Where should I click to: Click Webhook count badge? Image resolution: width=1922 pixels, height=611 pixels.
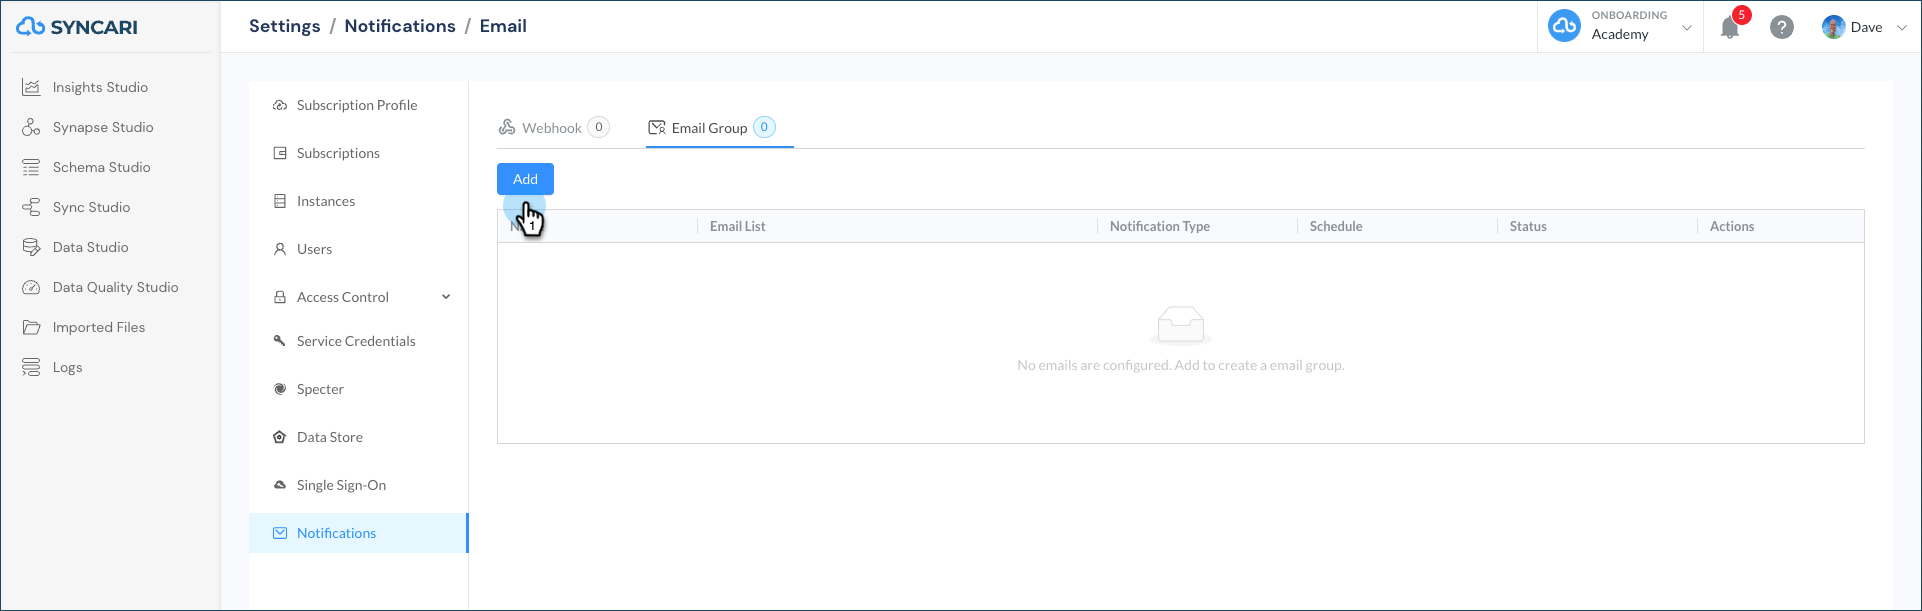pyautogui.click(x=599, y=127)
